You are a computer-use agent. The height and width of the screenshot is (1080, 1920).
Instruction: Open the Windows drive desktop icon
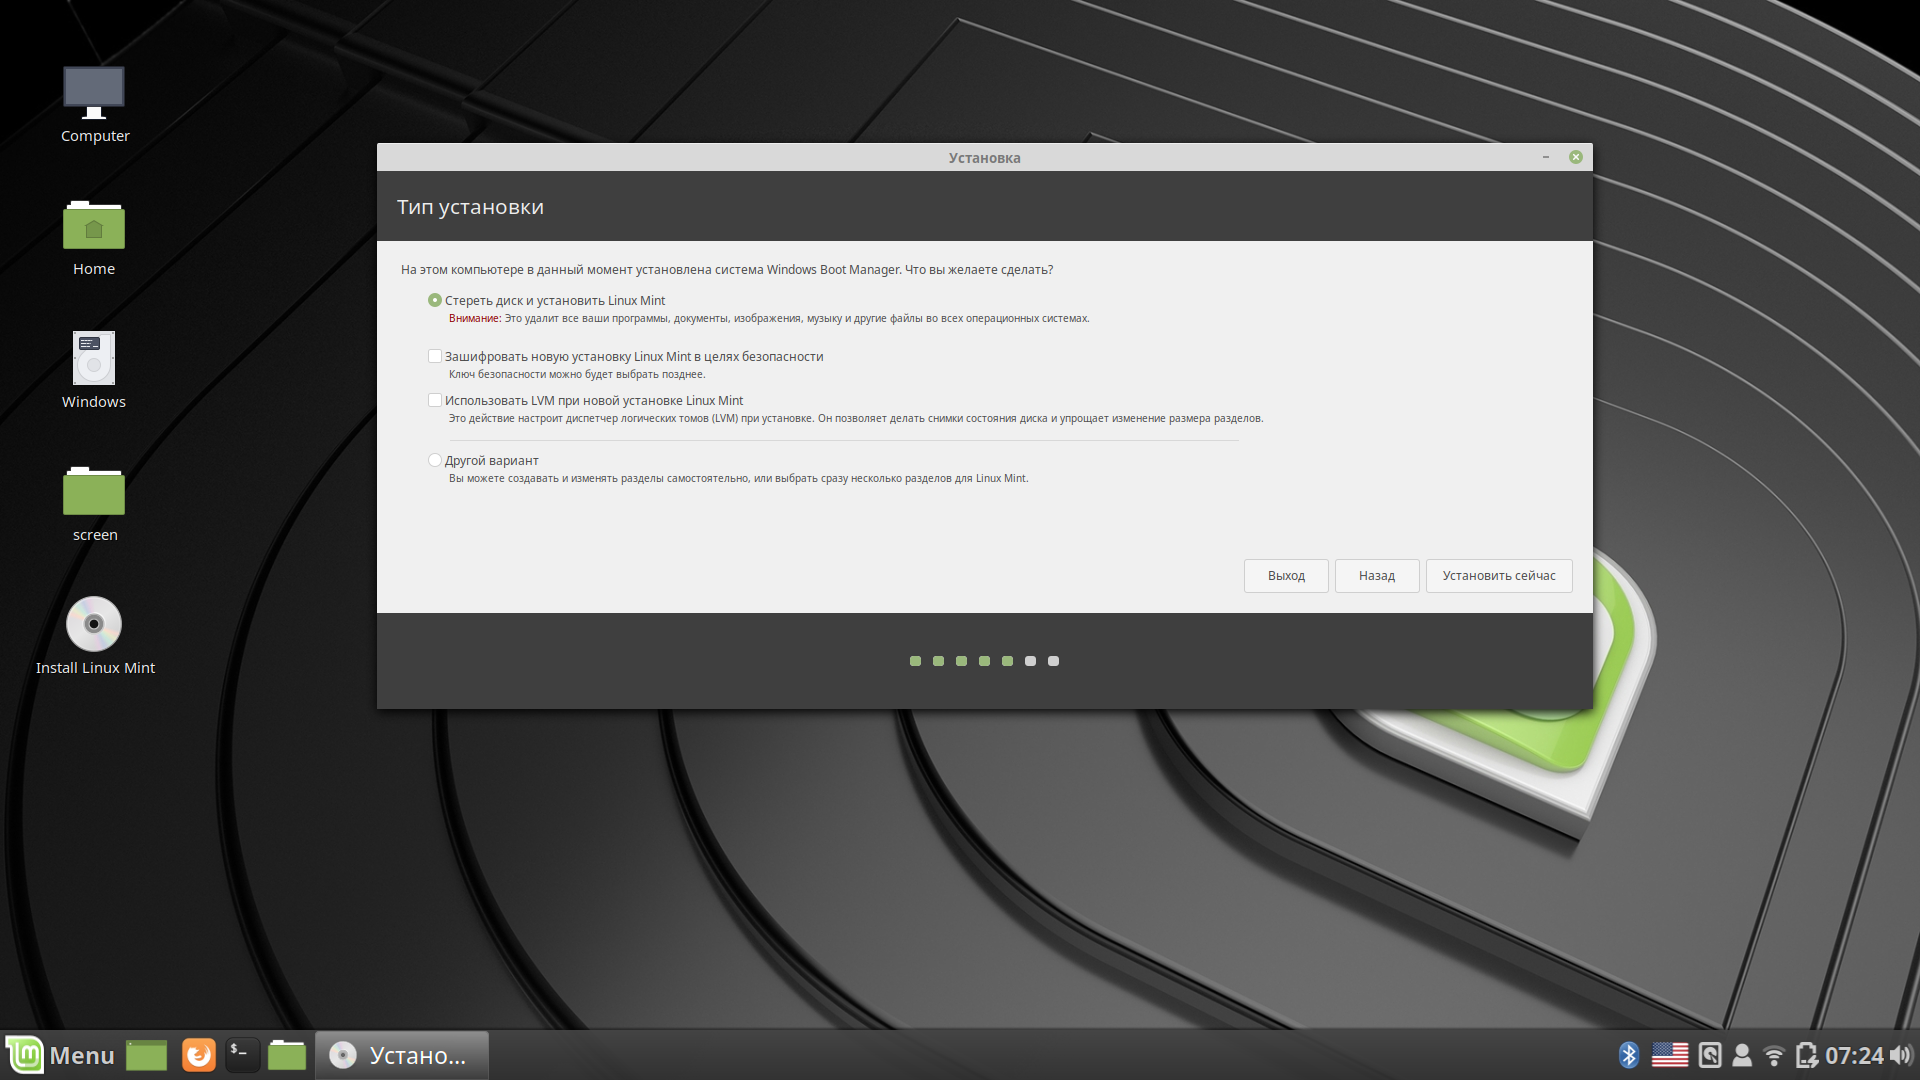point(94,370)
